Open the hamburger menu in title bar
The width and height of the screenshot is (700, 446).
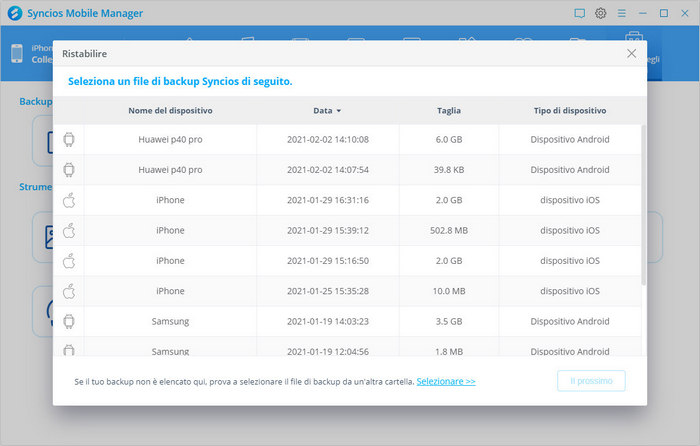tap(621, 13)
